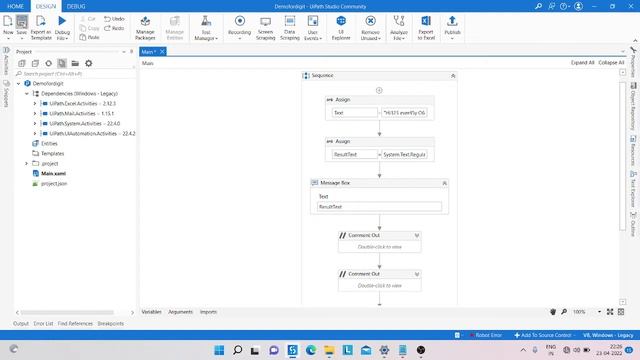This screenshot has height=360, width=640.
Task: Expand the .project folder
Action: 27,163
